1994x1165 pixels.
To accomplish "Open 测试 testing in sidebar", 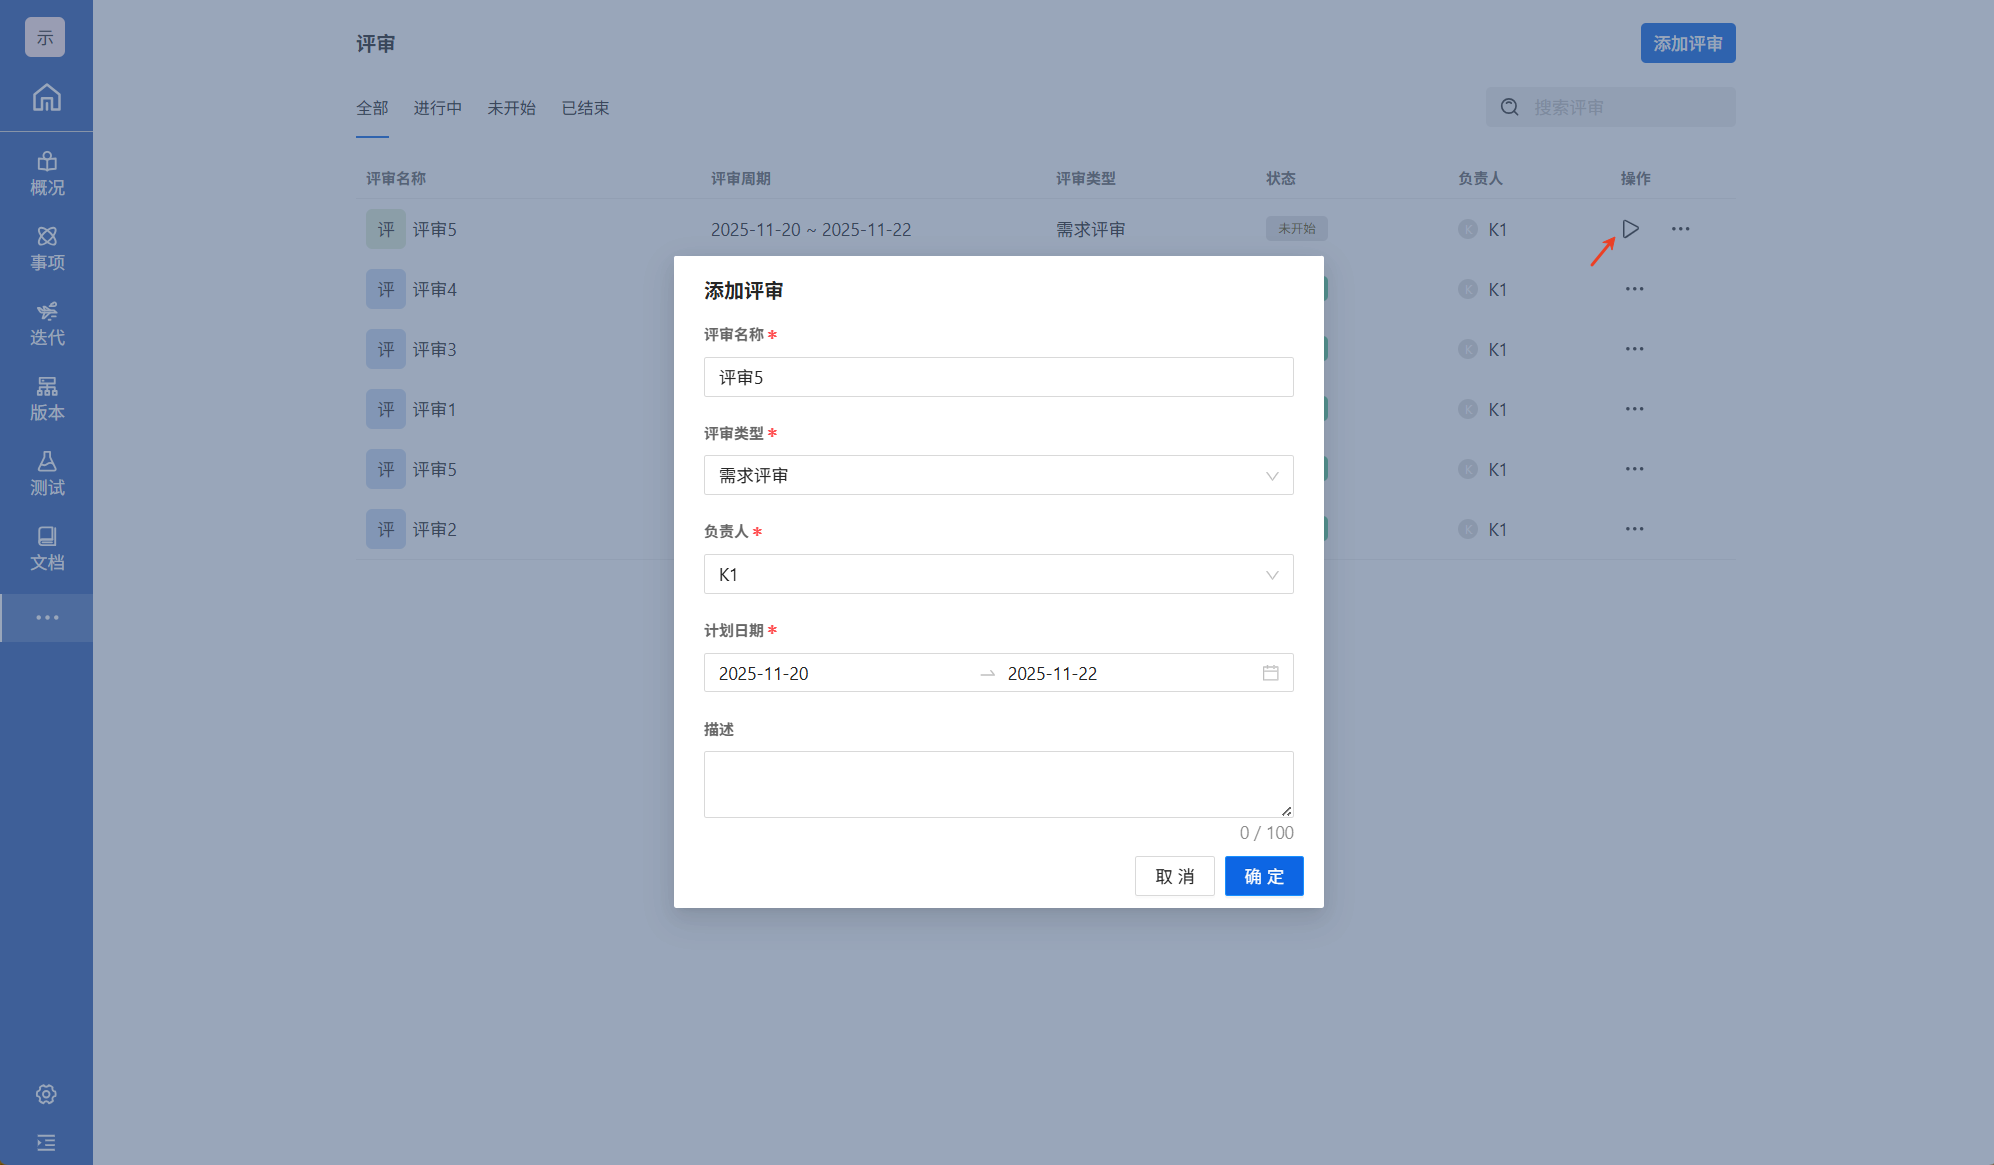I will 46,474.
